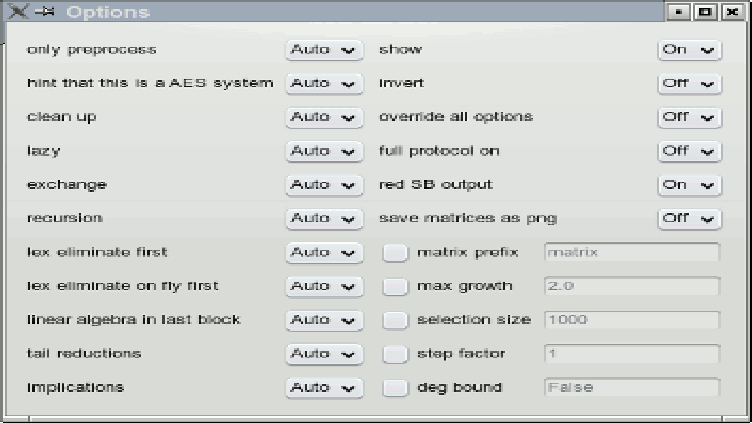Enable the matrix prefix checkbox
This screenshot has width=752, height=423.
click(x=395, y=253)
